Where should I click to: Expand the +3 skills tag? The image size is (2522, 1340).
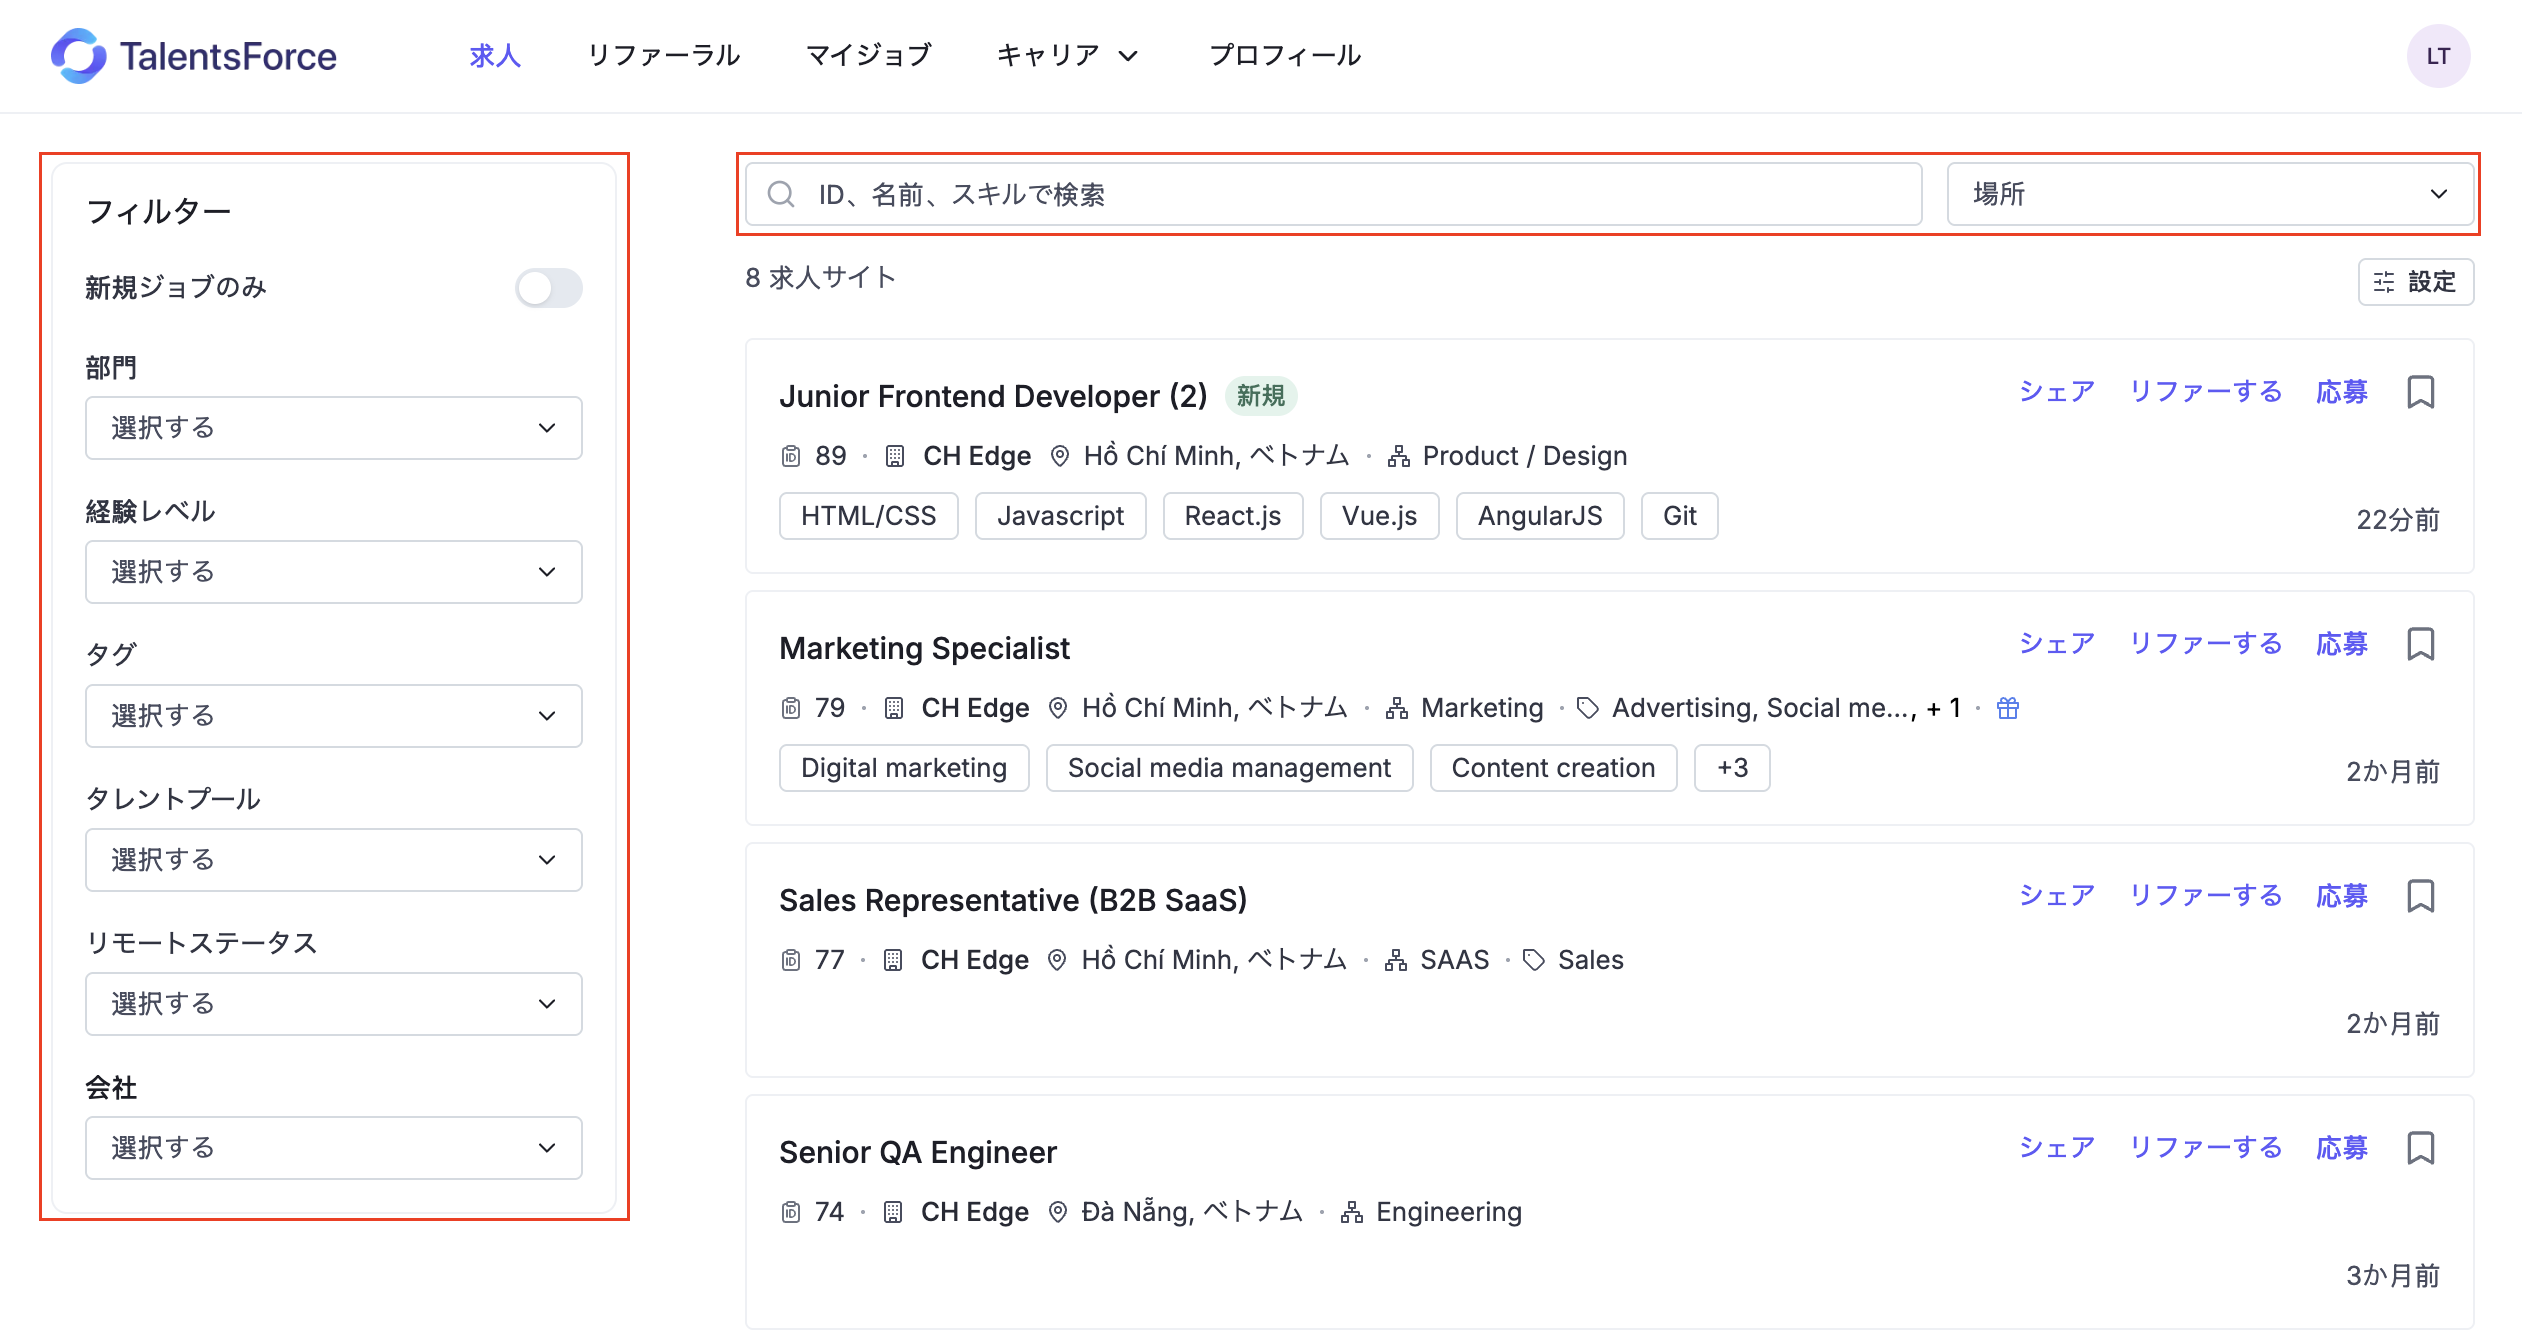pos(1731,768)
